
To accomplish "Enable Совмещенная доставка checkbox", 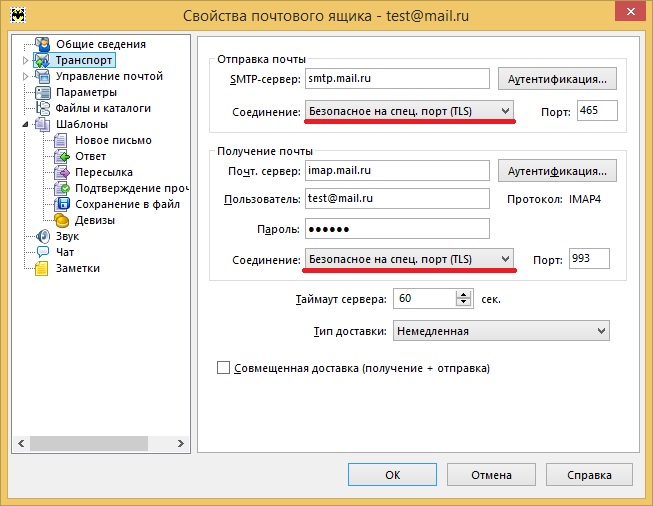I will pyautogui.click(x=223, y=368).
